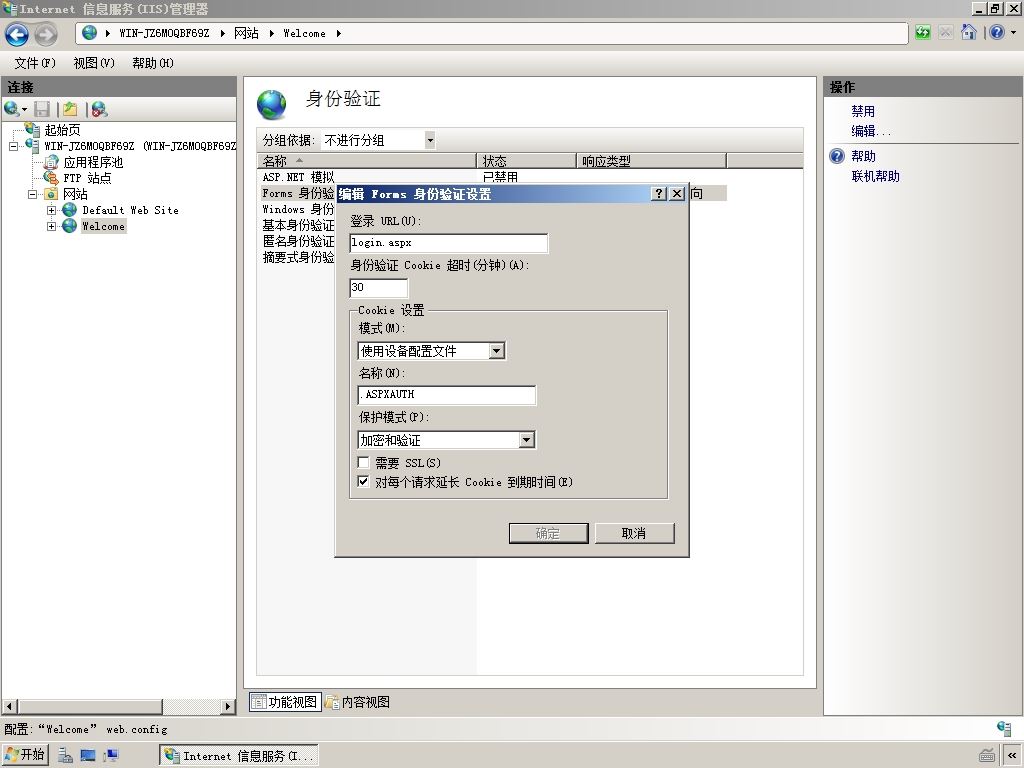The height and width of the screenshot is (768, 1024).
Task: Click the help icon in Actions pane
Action: (837, 156)
